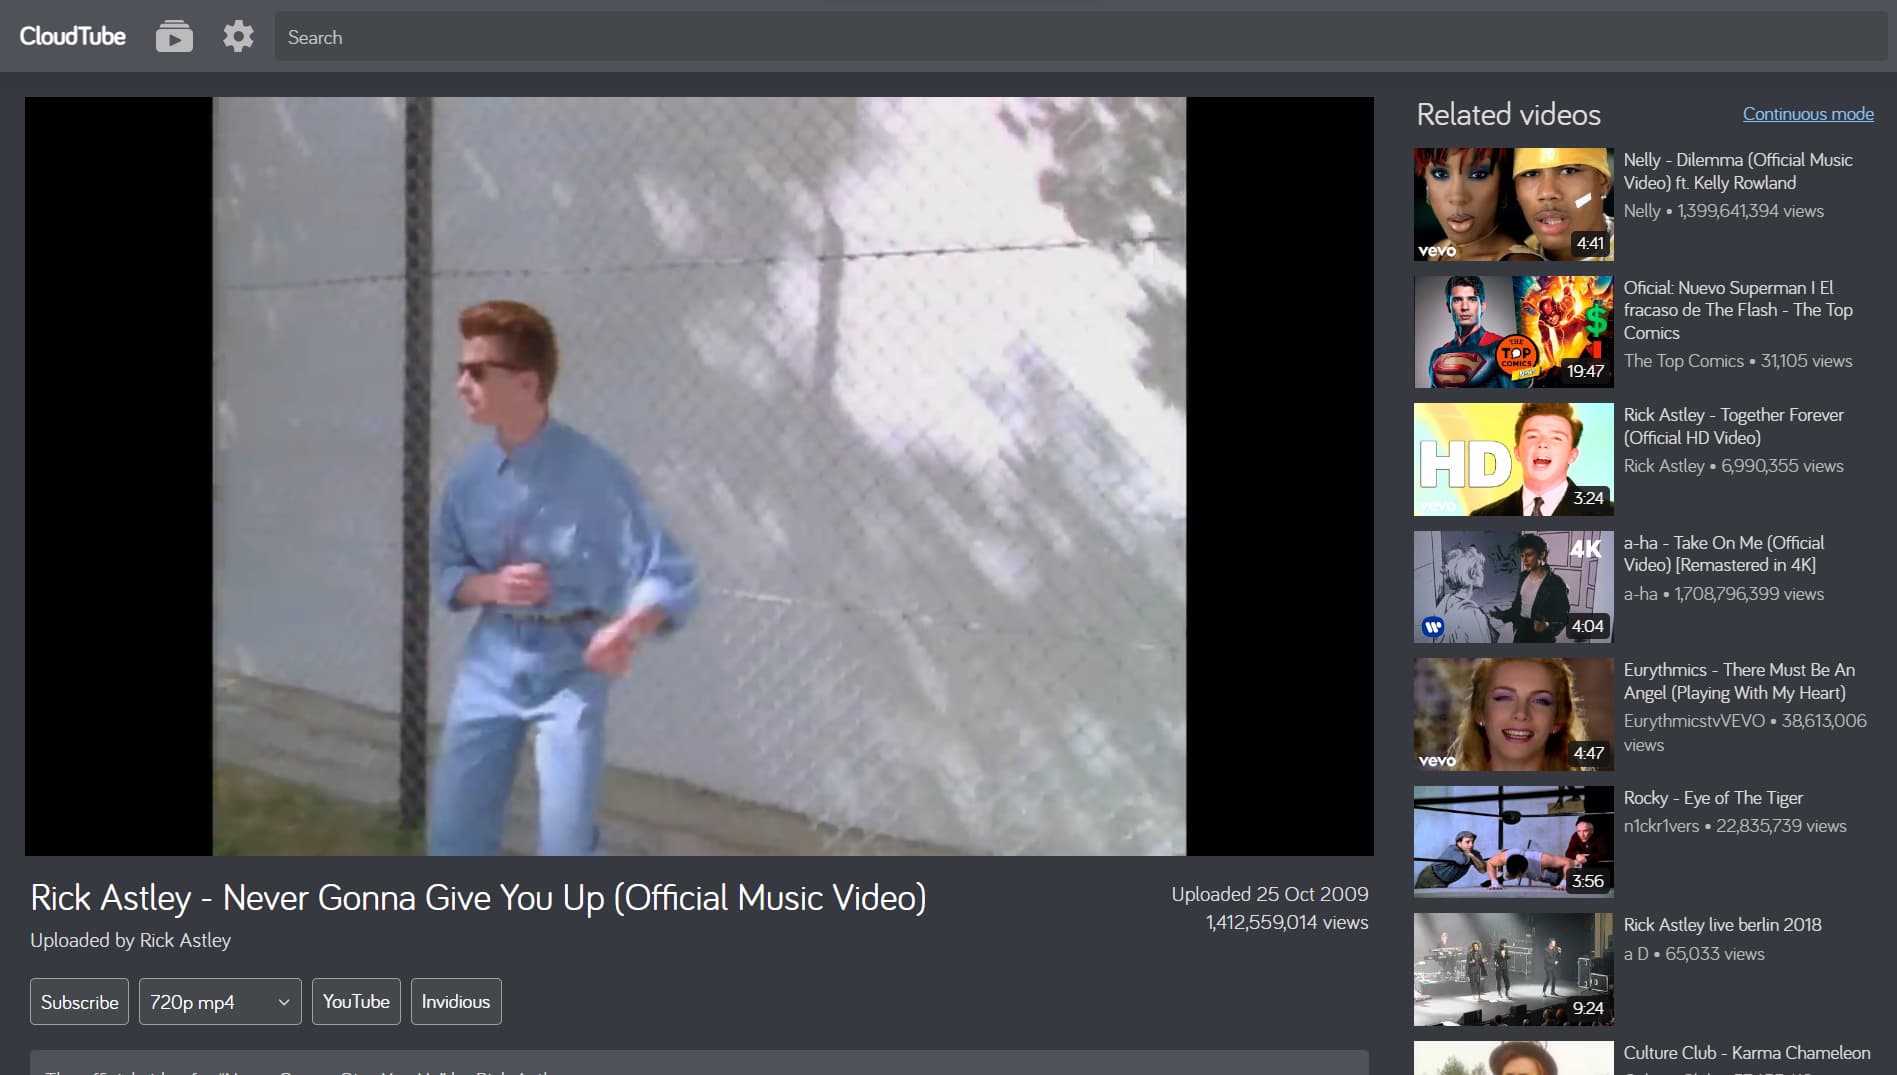Open Together Forever video thumbnail
The height and width of the screenshot is (1075, 1897).
[1513, 459]
